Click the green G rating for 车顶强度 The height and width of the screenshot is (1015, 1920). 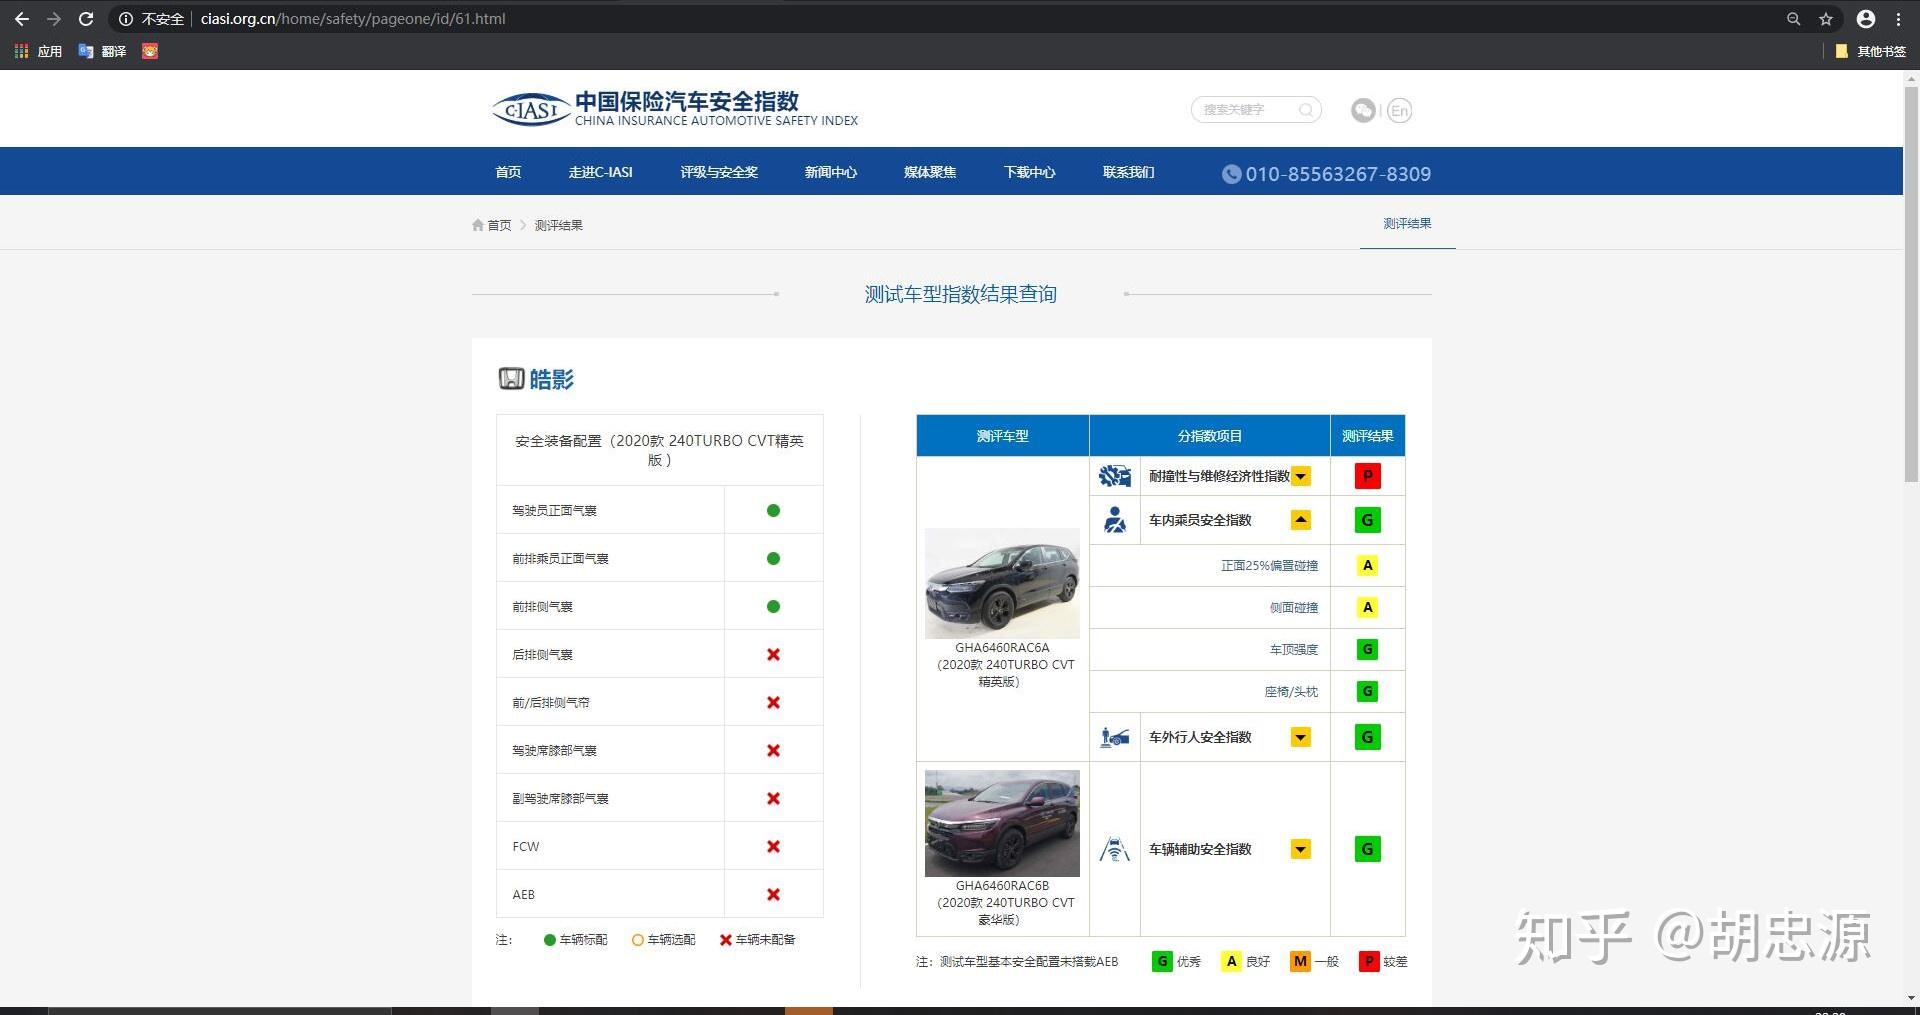(1367, 649)
